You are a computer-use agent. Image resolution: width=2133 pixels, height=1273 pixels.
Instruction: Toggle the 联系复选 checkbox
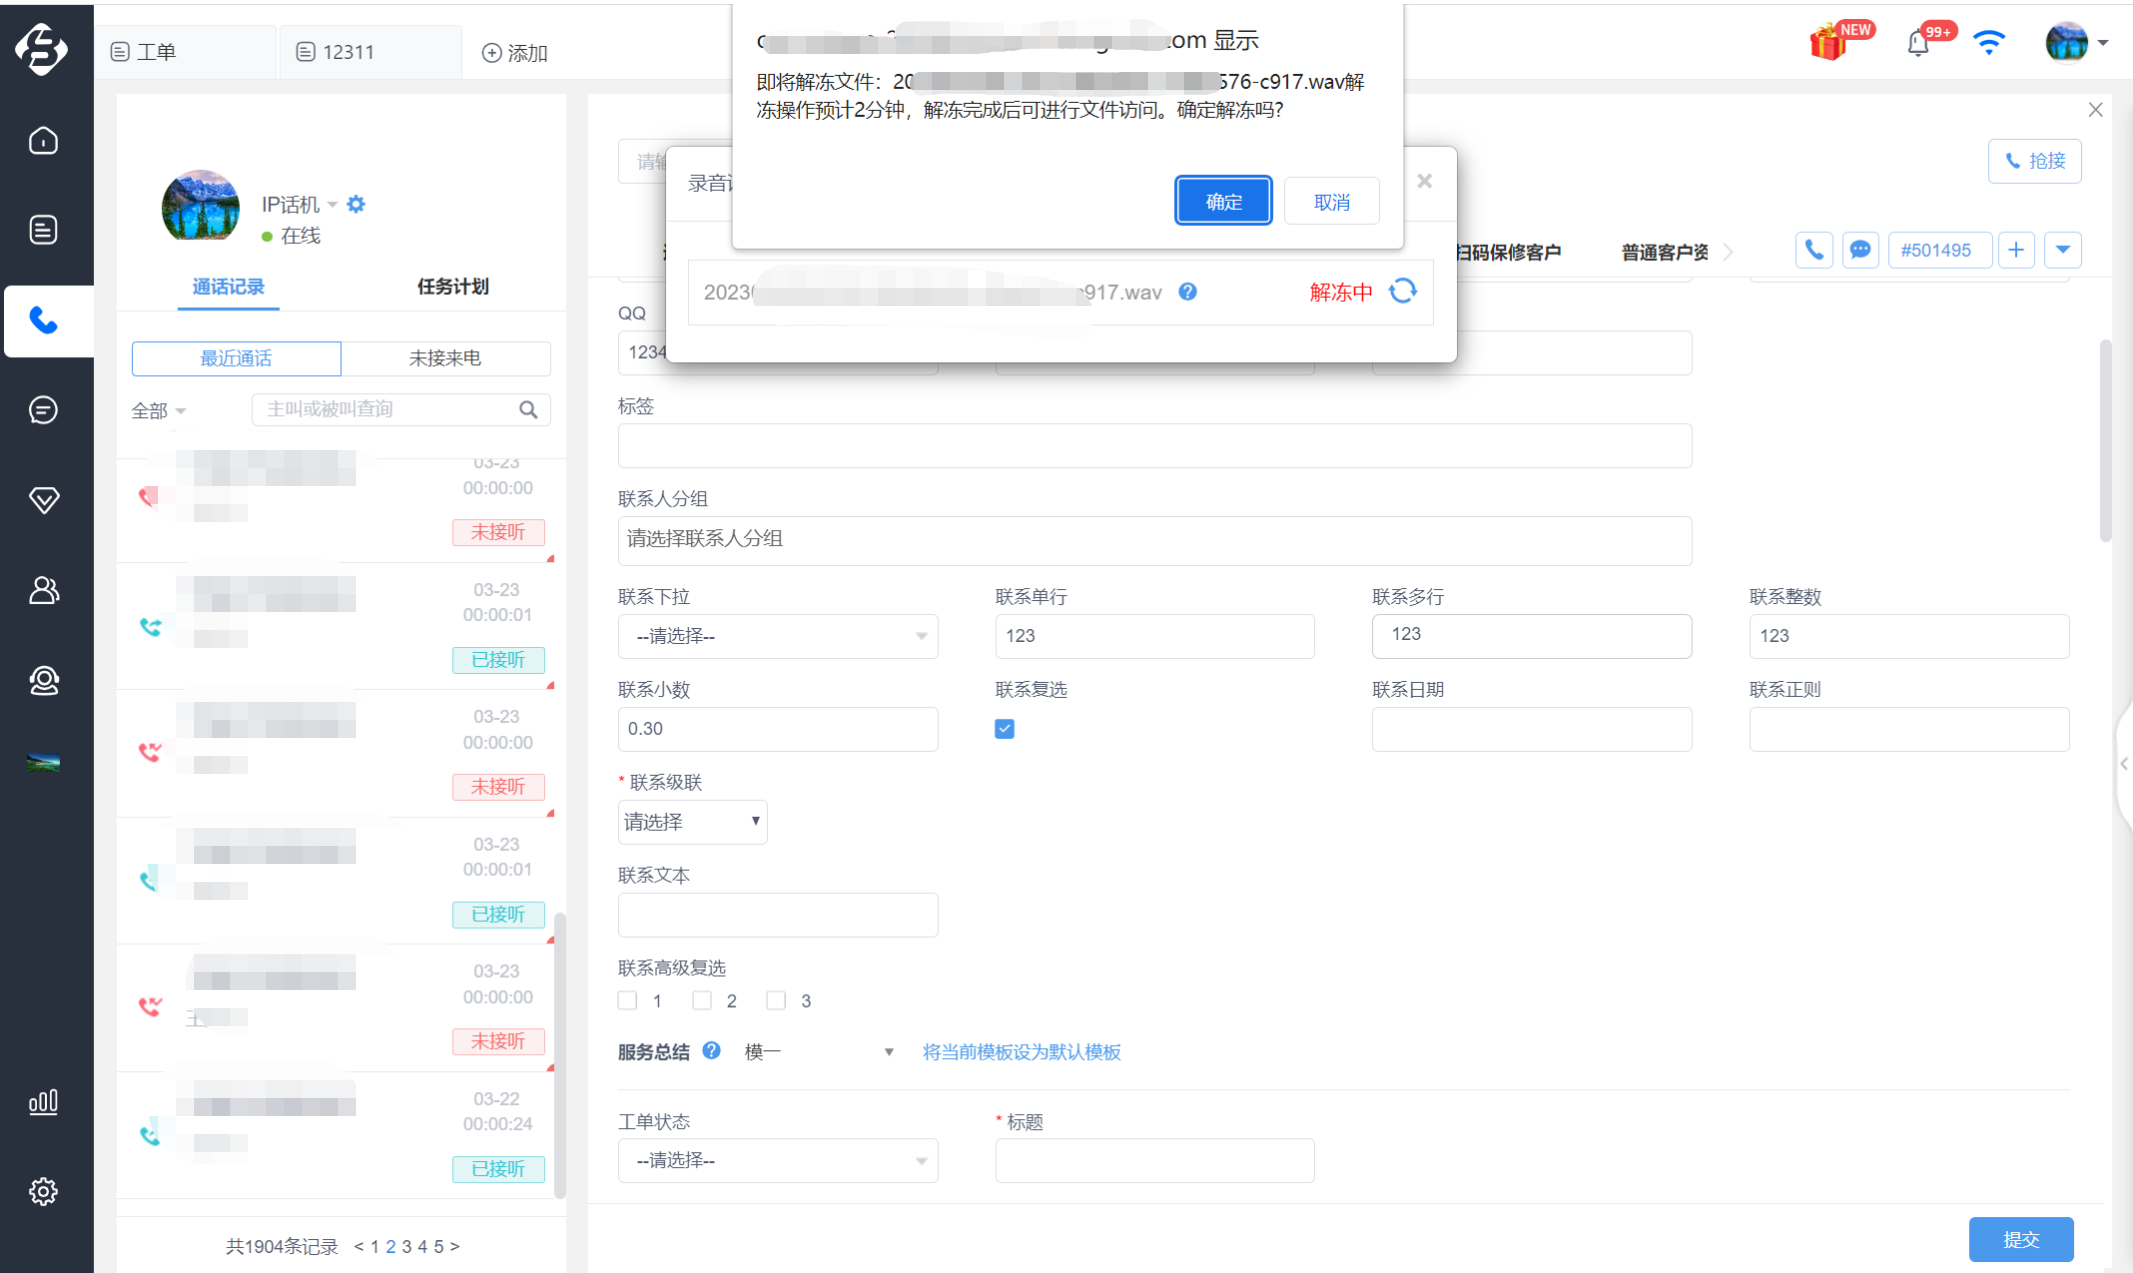click(x=1005, y=729)
